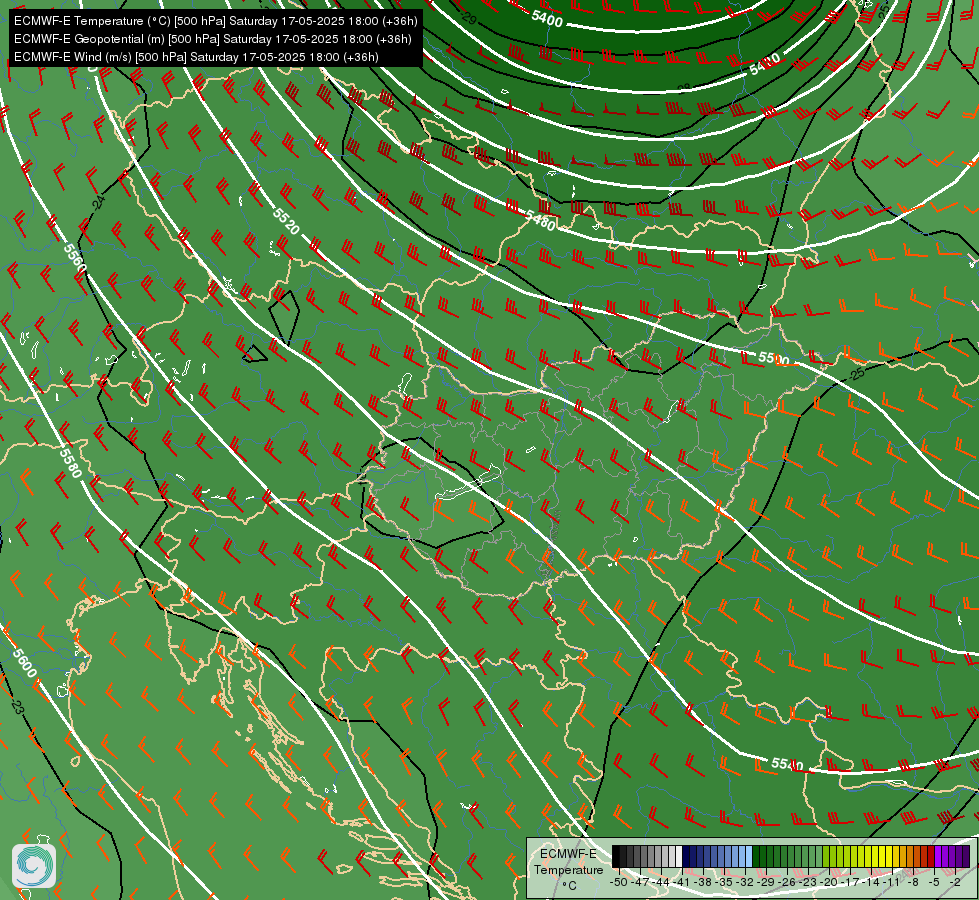979x900 pixels.
Task: Click the -8 value on the temperature scale
Action: 913,882
